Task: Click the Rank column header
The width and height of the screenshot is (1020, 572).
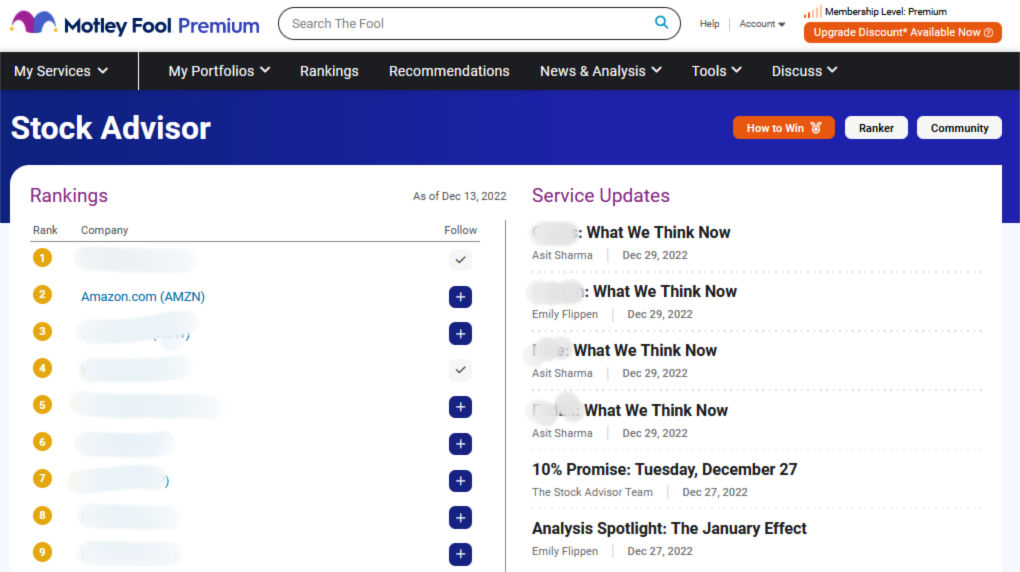Action: coord(45,230)
